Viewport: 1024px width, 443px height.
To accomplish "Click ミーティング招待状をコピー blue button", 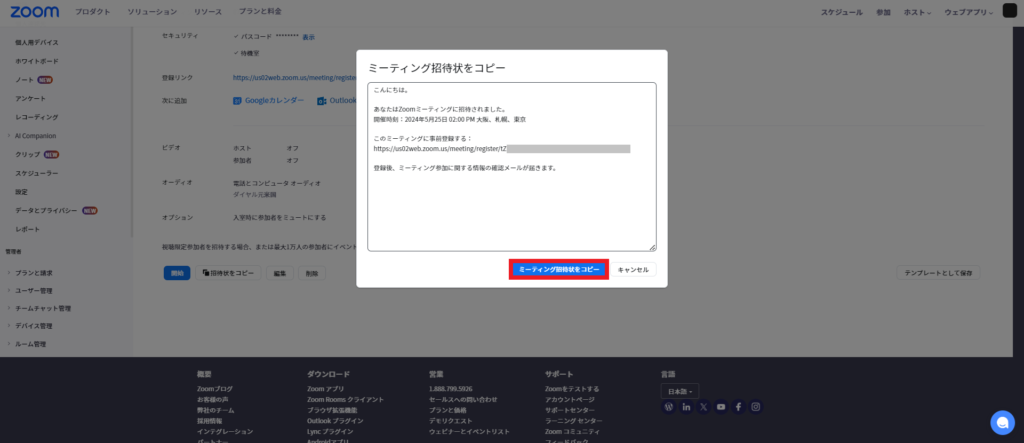I will [559, 269].
